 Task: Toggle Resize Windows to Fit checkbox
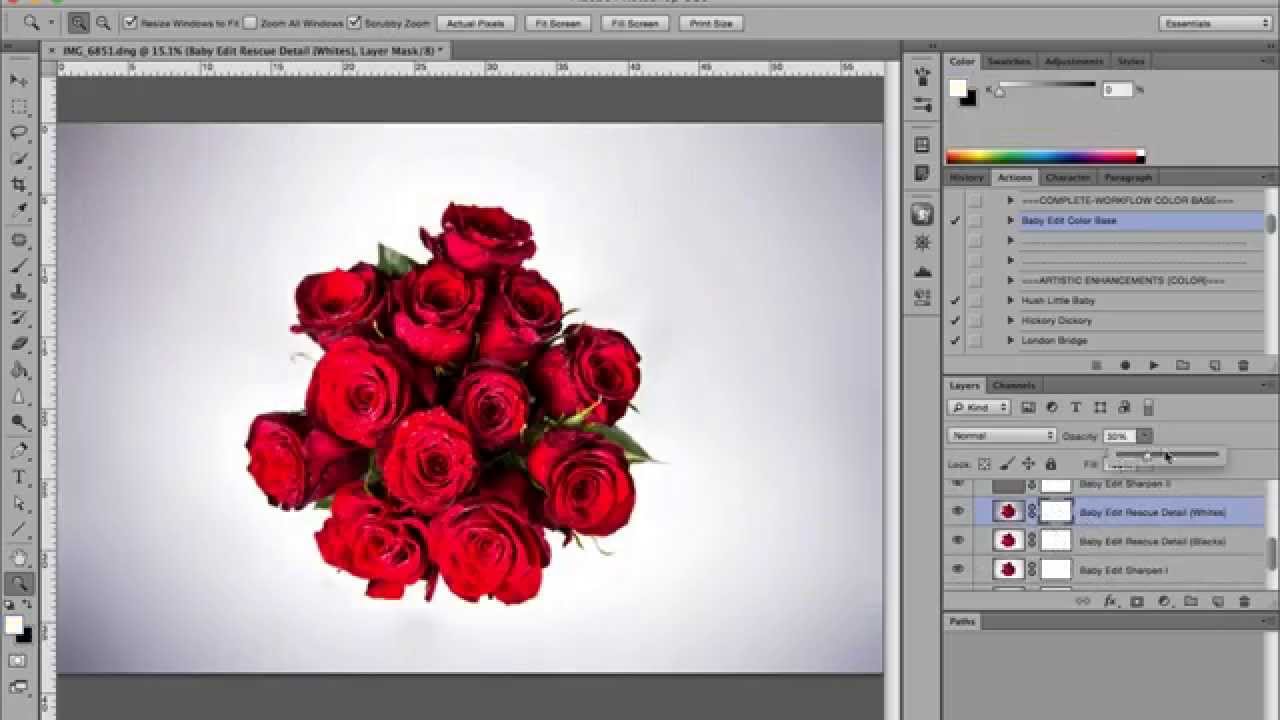[130, 22]
